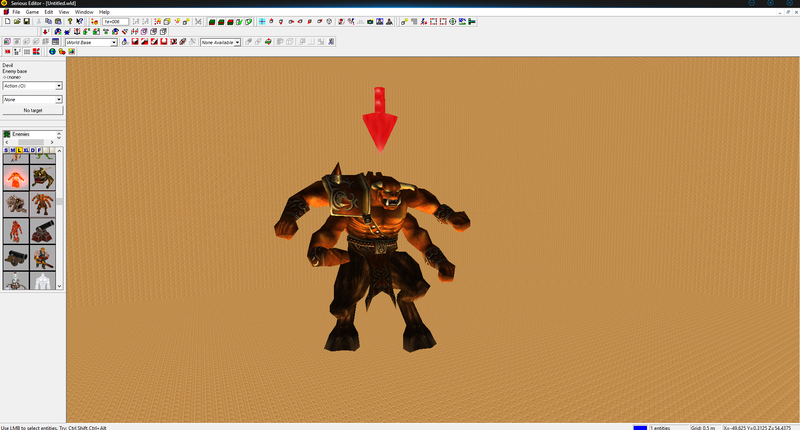
Task: Select the horned beast head enemy thumbnail
Action: coord(43,178)
